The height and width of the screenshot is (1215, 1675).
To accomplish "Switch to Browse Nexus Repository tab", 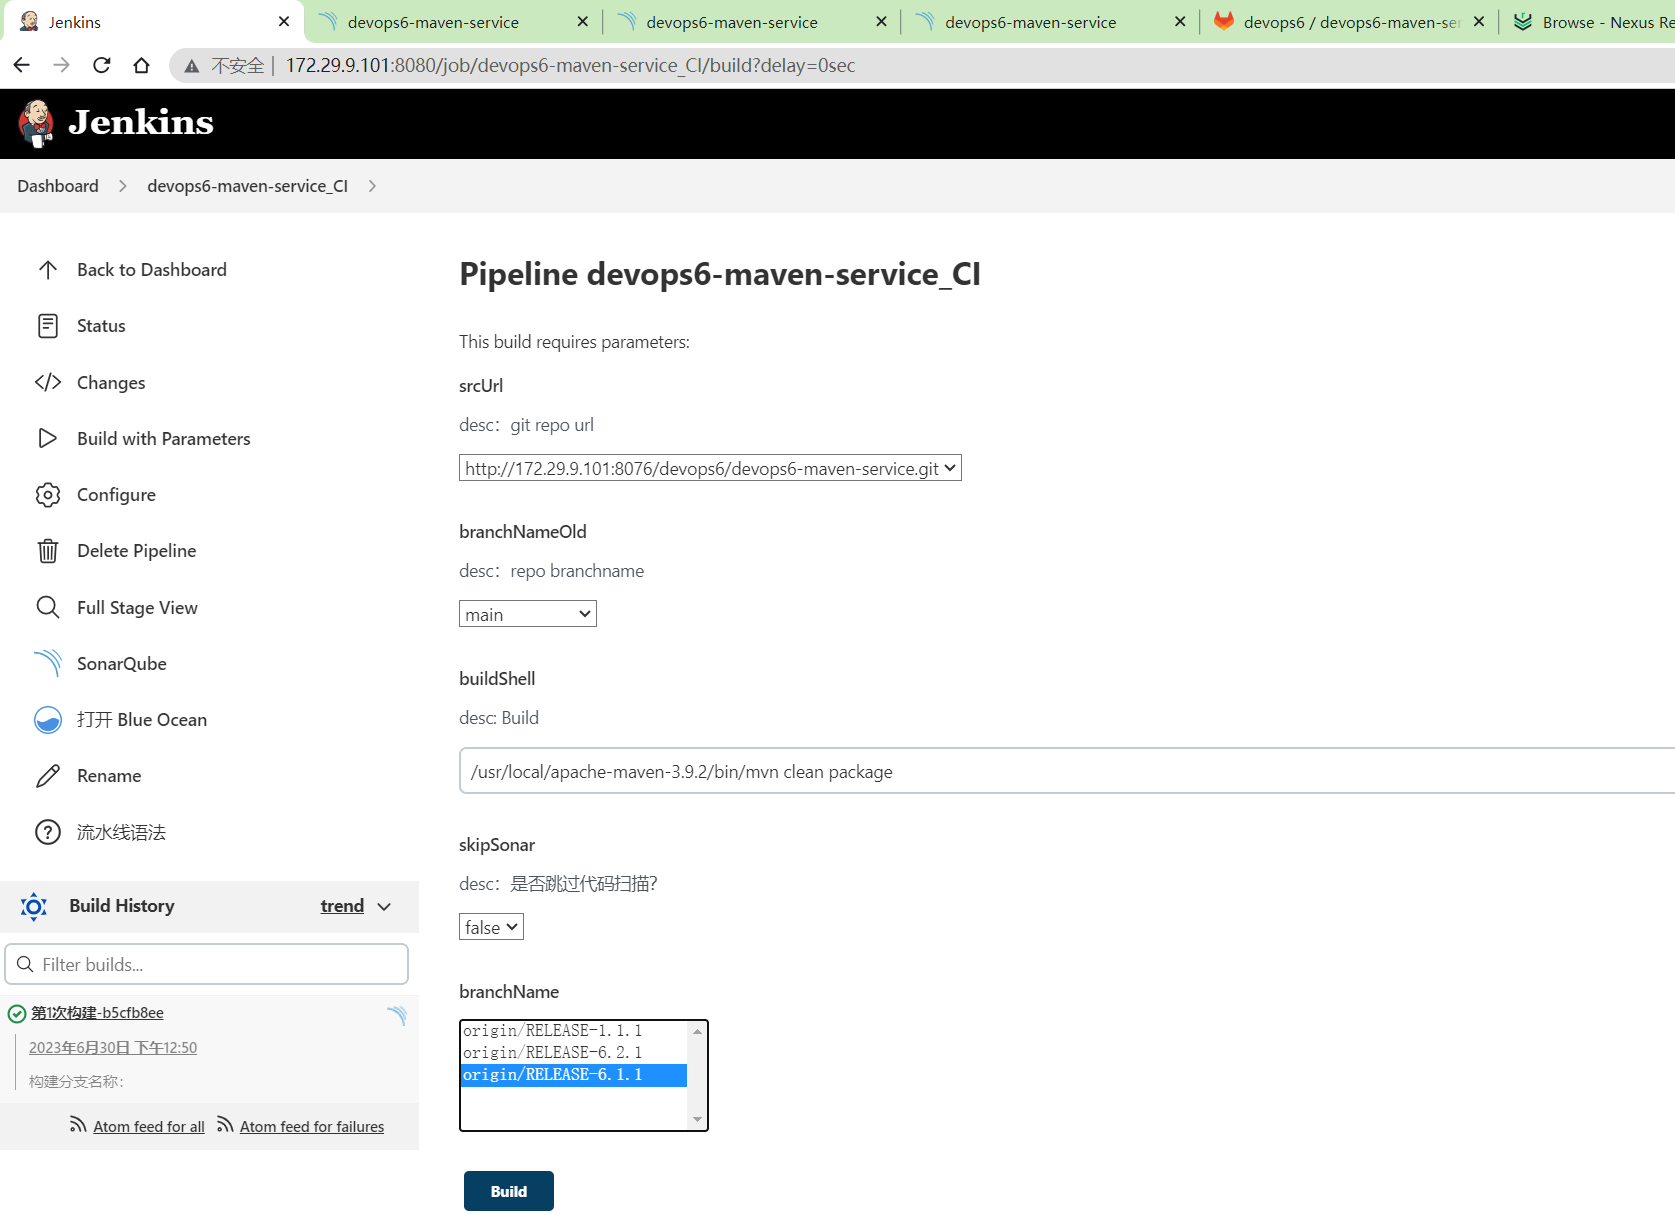I will [x=1590, y=22].
